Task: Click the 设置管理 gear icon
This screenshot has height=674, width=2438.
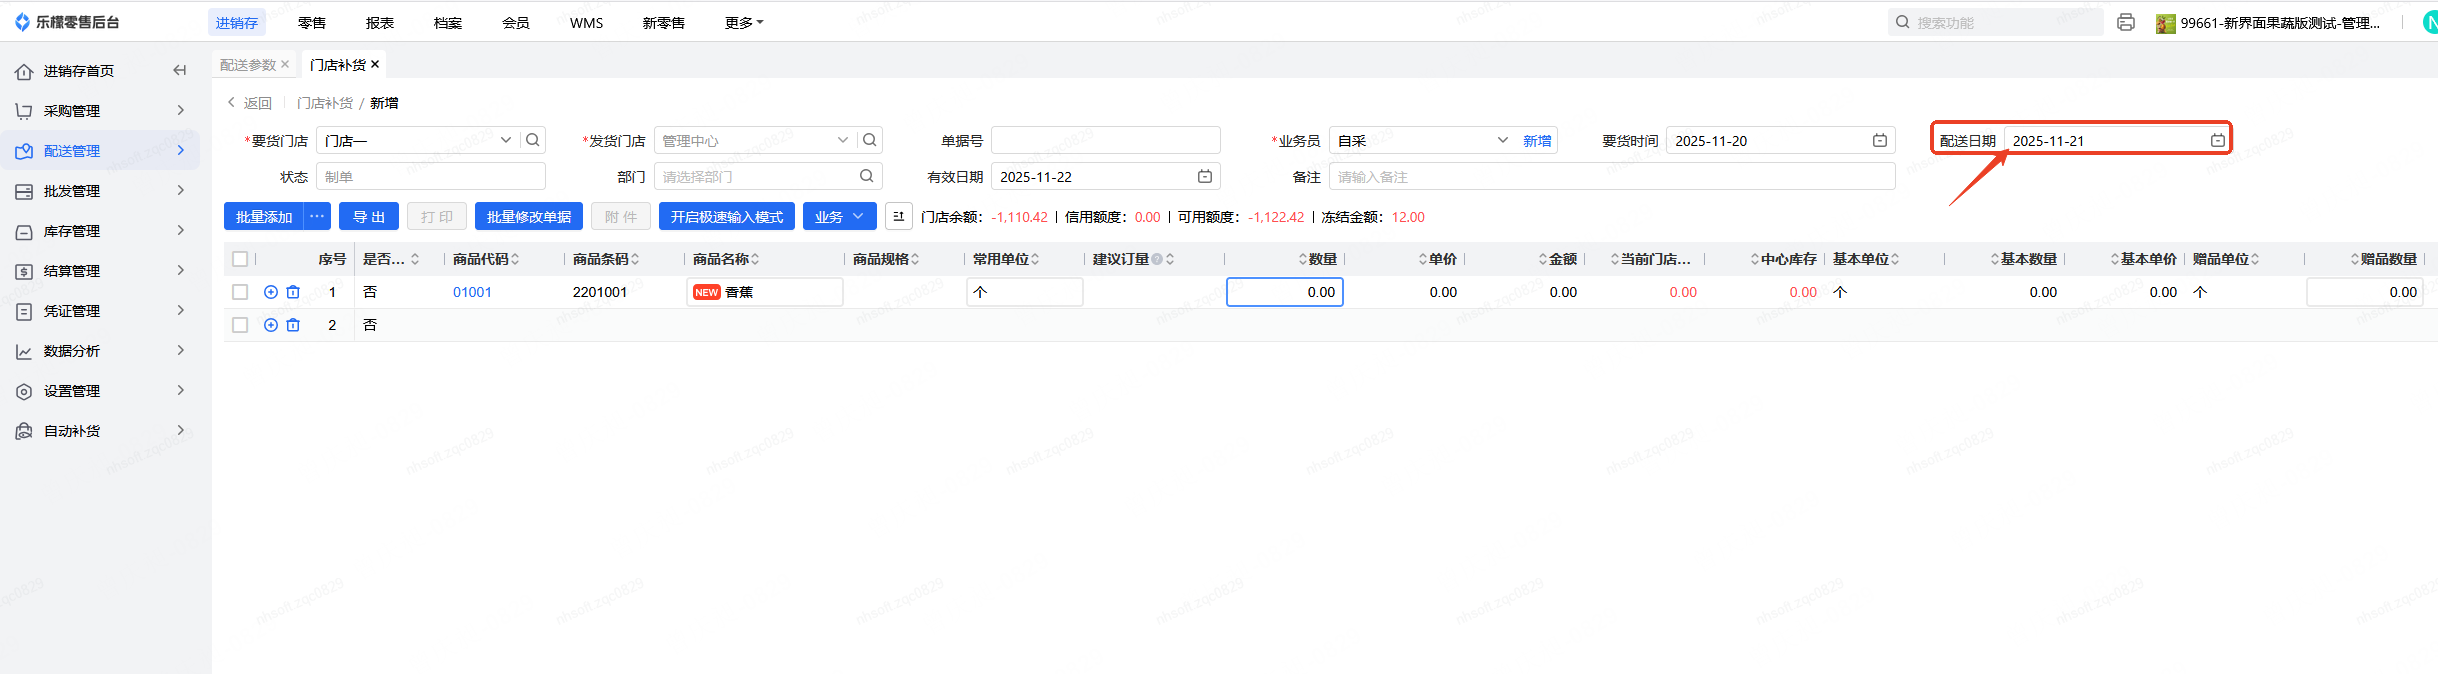Action: 24,391
